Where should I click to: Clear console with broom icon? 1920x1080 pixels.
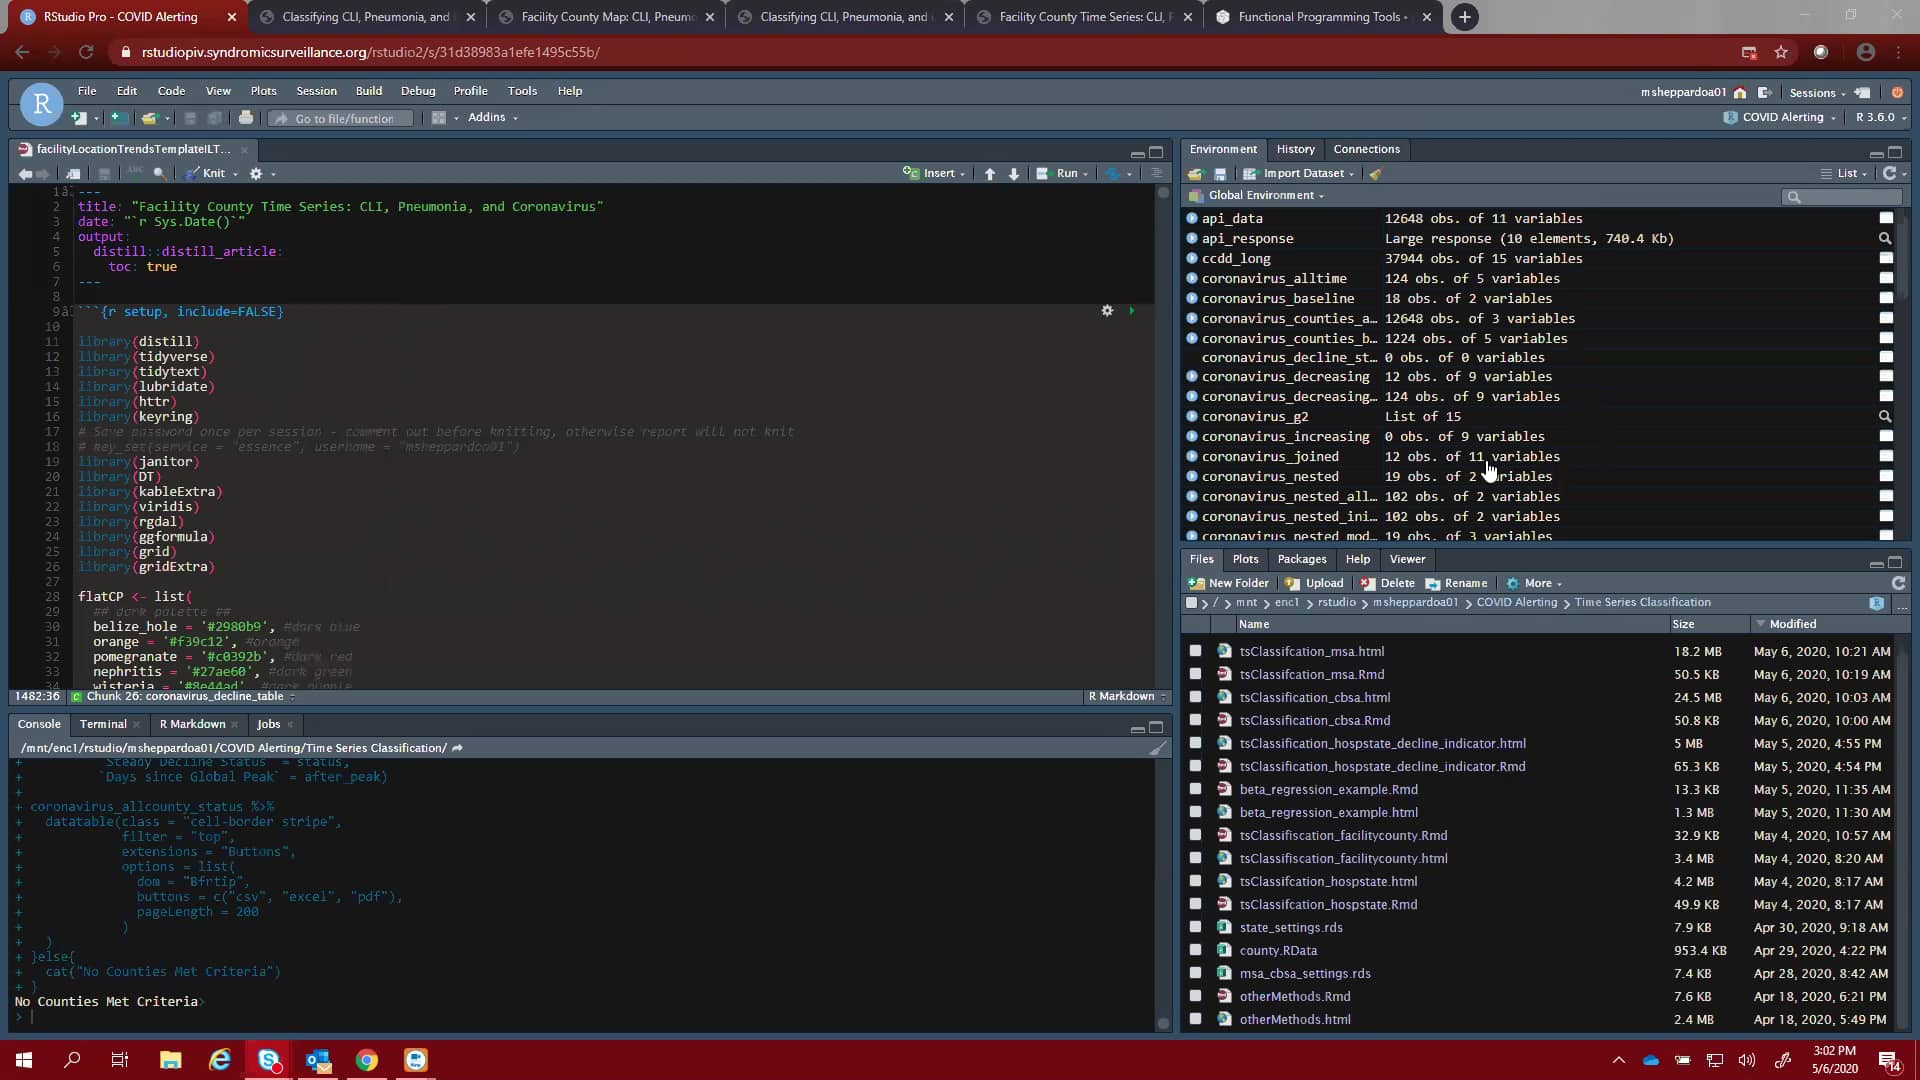pos(1157,748)
